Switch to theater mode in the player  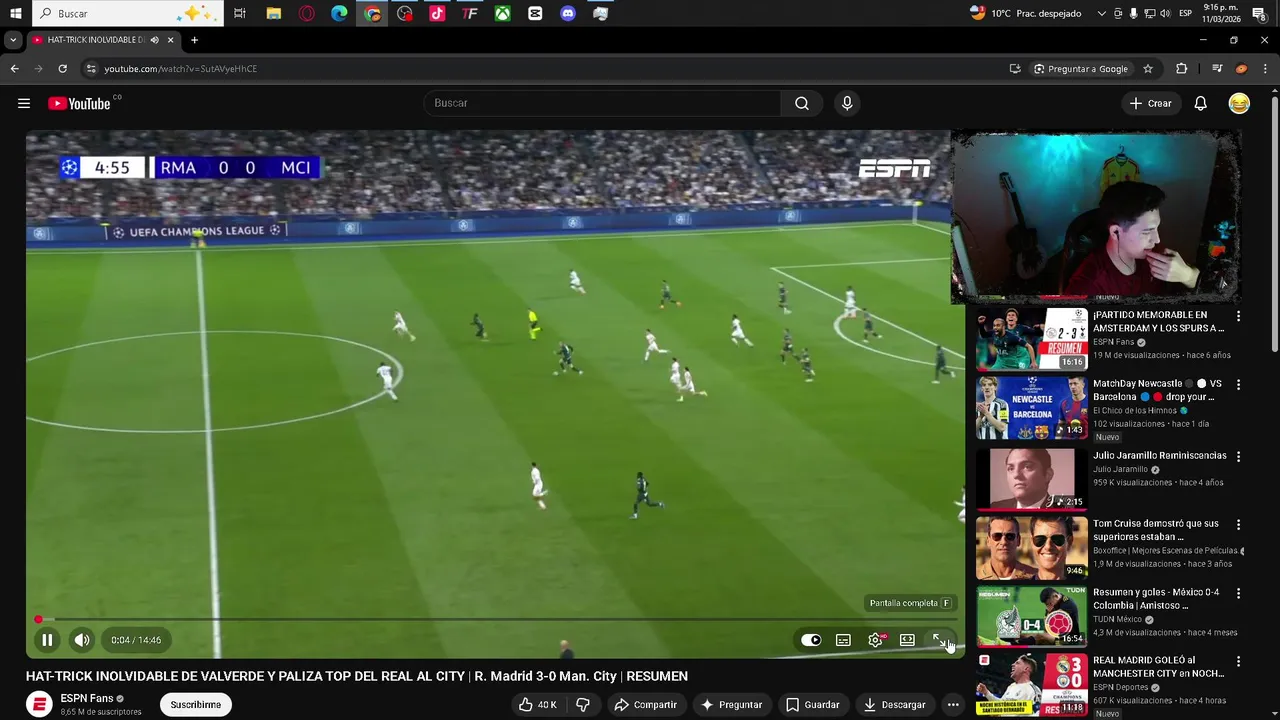point(907,640)
